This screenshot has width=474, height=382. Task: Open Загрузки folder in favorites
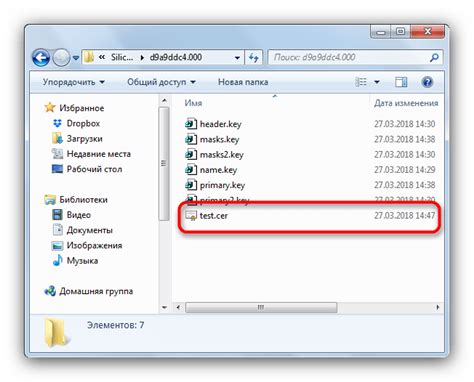click(x=84, y=139)
